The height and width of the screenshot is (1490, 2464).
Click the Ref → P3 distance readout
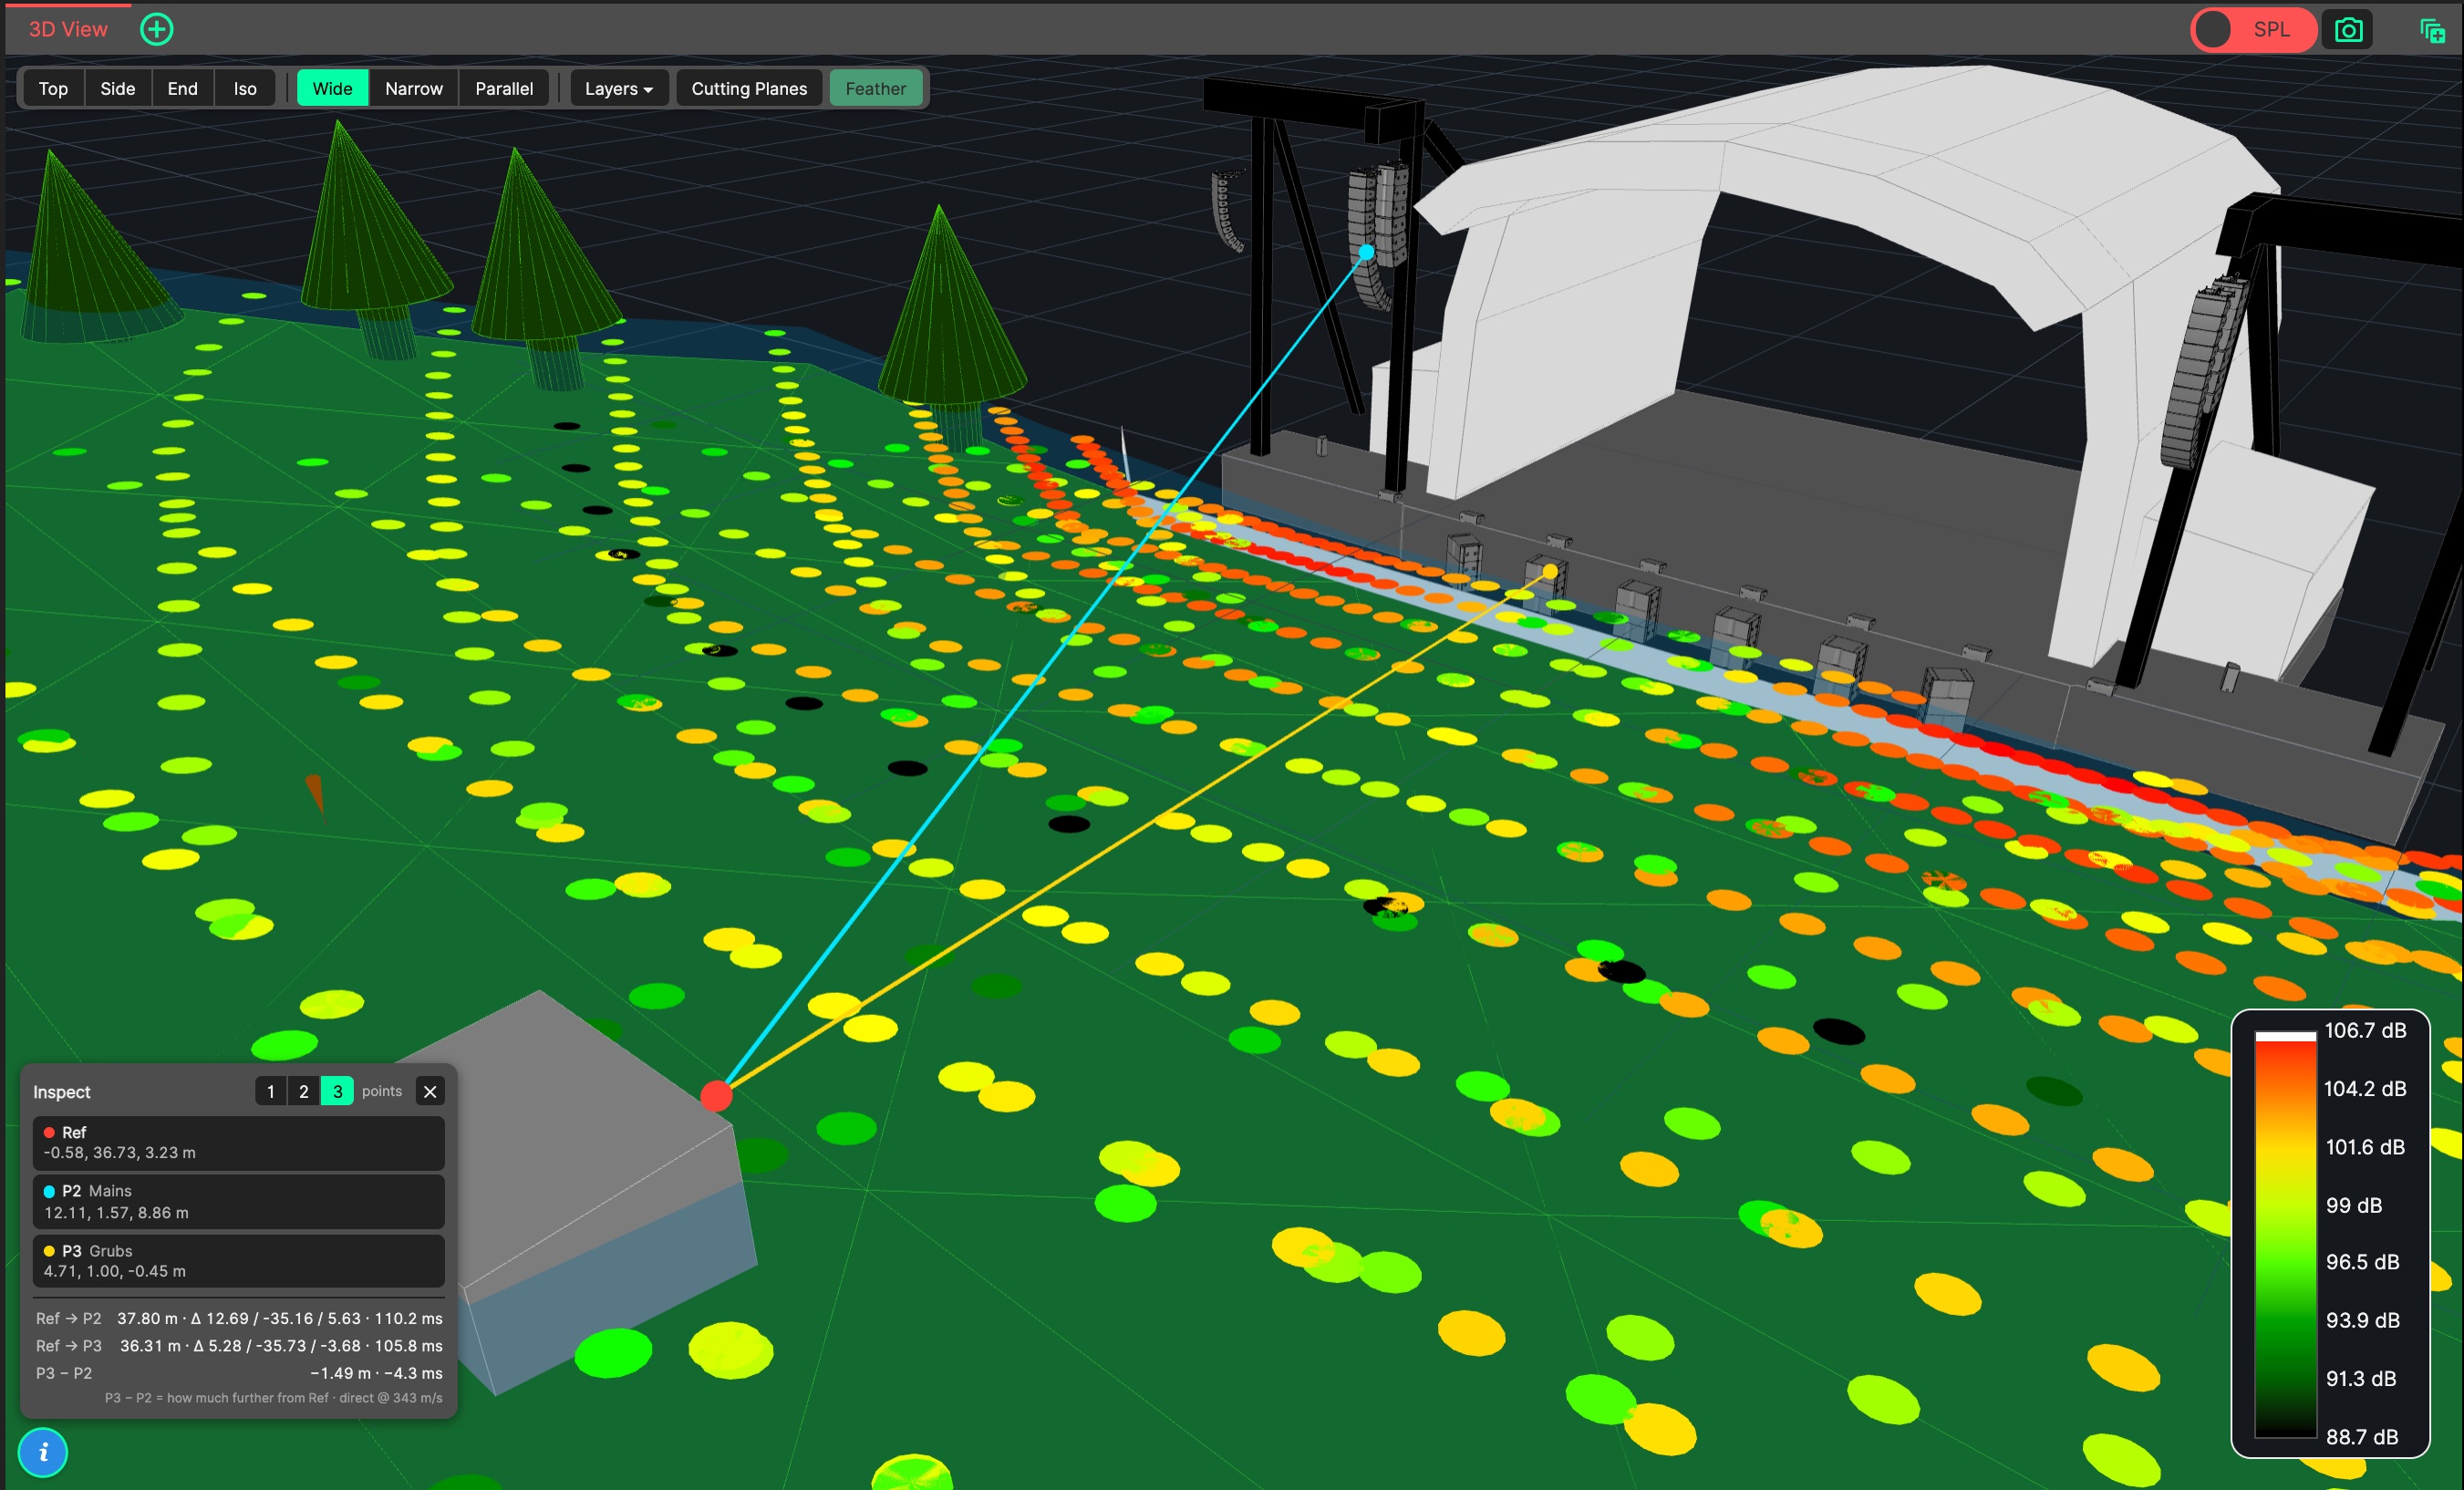coord(238,1345)
